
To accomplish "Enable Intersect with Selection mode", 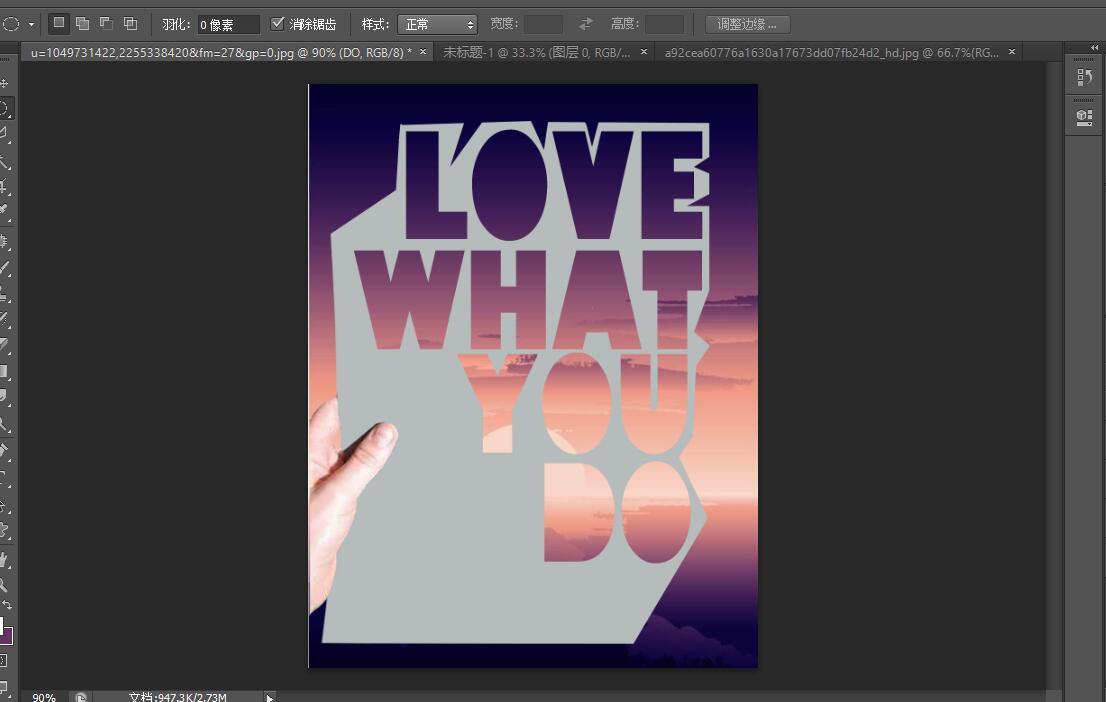I will tap(130, 23).
